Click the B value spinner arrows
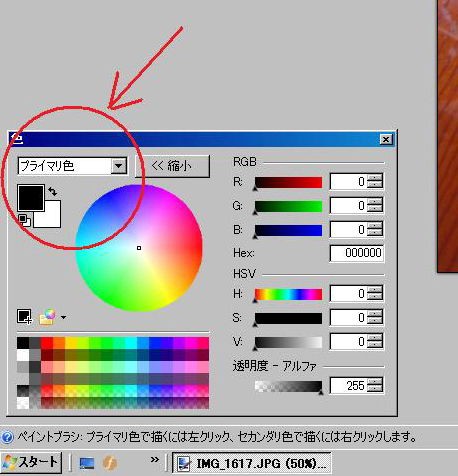This screenshot has width=458, height=476. click(375, 230)
